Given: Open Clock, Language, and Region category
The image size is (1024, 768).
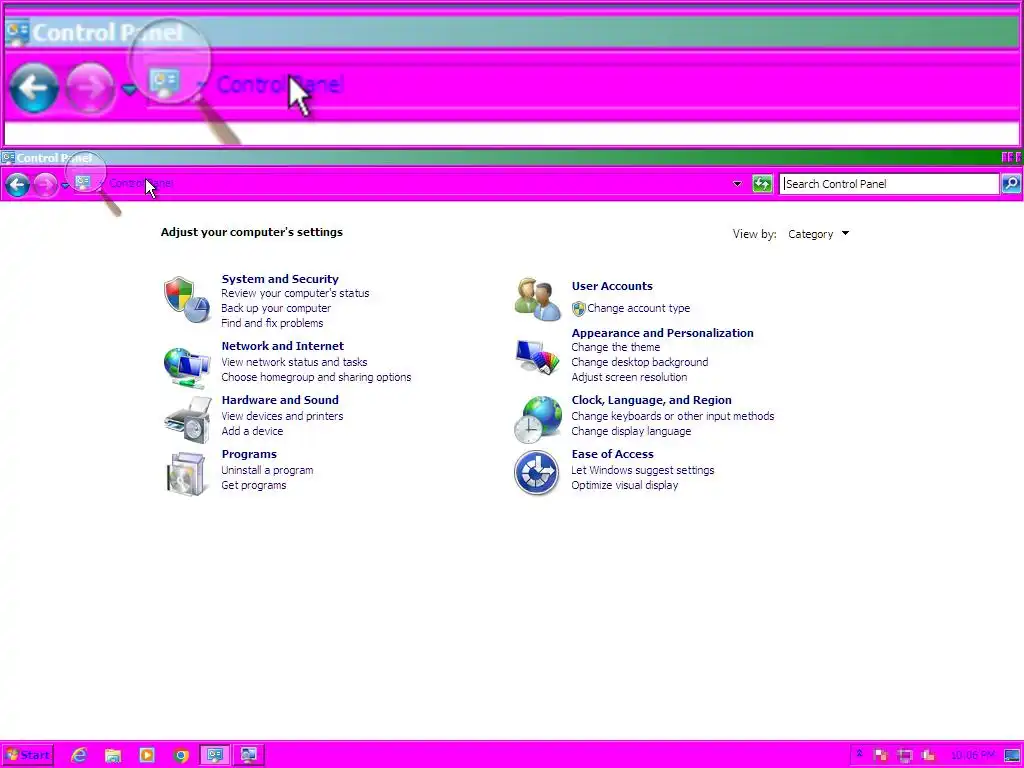Looking at the screenshot, I should point(651,400).
